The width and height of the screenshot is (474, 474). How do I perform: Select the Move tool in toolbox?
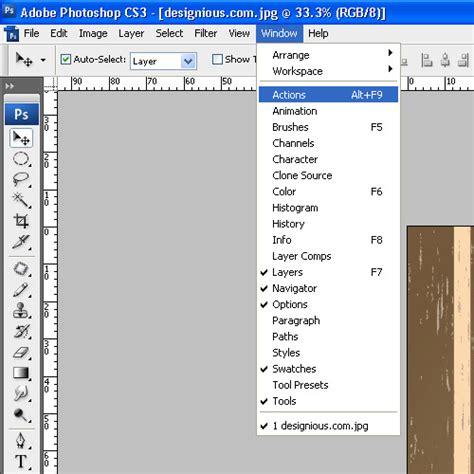pos(21,138)
